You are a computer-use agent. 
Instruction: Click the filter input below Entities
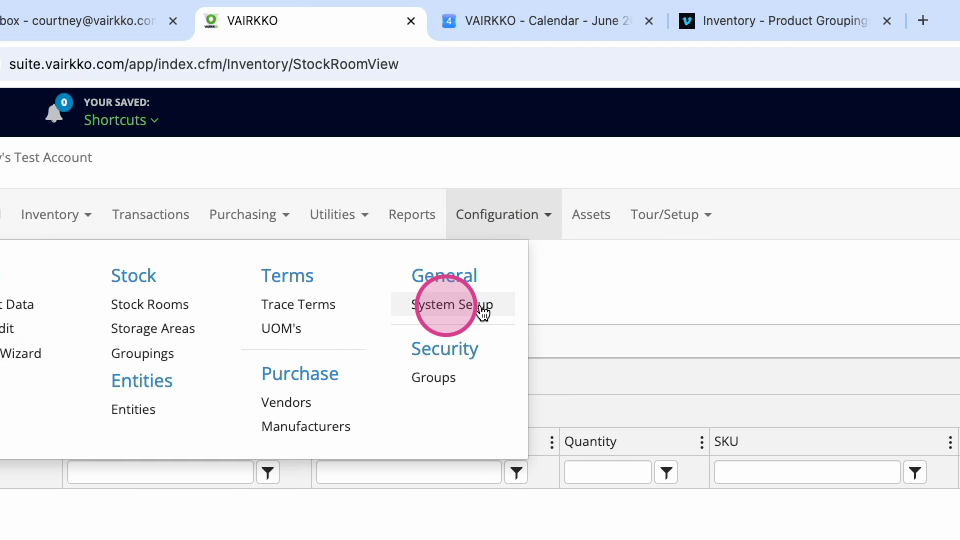(x=160, y=473)
